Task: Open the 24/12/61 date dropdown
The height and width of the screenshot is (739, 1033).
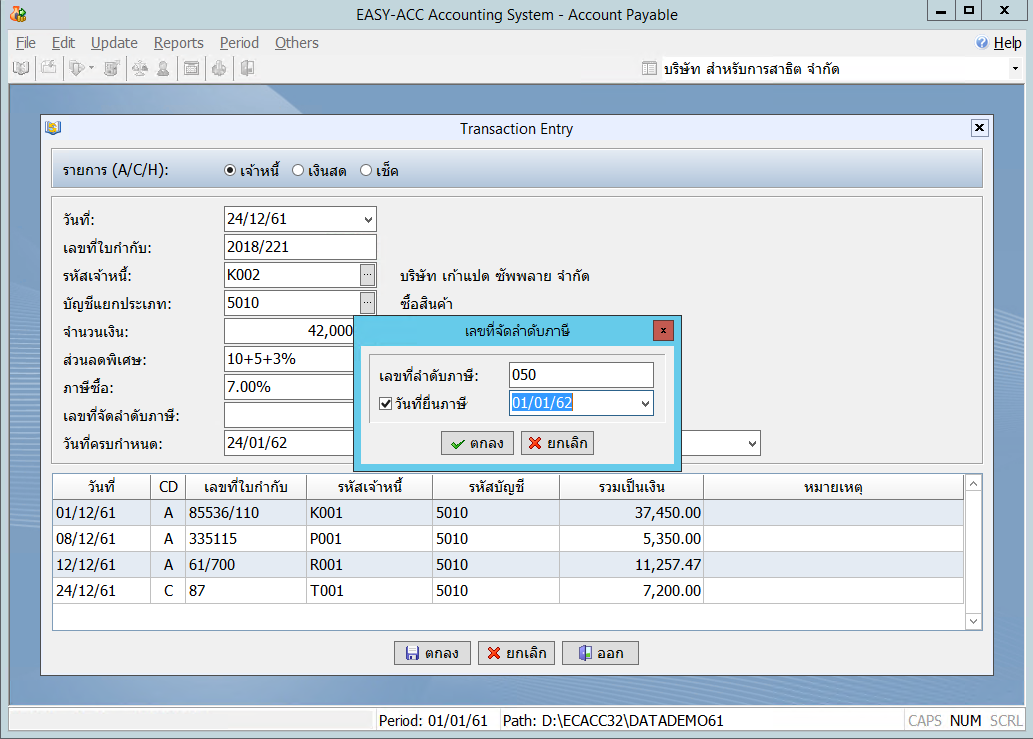Action: [368, 219]
